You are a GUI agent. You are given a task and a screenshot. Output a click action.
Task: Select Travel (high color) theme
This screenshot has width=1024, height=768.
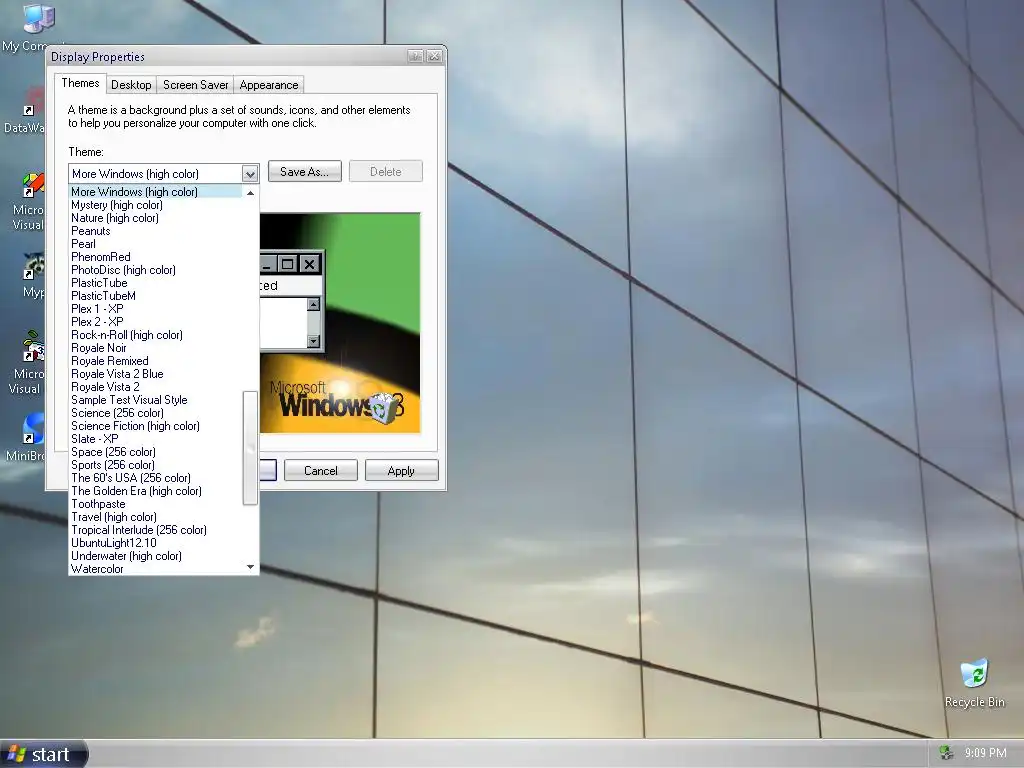pos(155,517)
